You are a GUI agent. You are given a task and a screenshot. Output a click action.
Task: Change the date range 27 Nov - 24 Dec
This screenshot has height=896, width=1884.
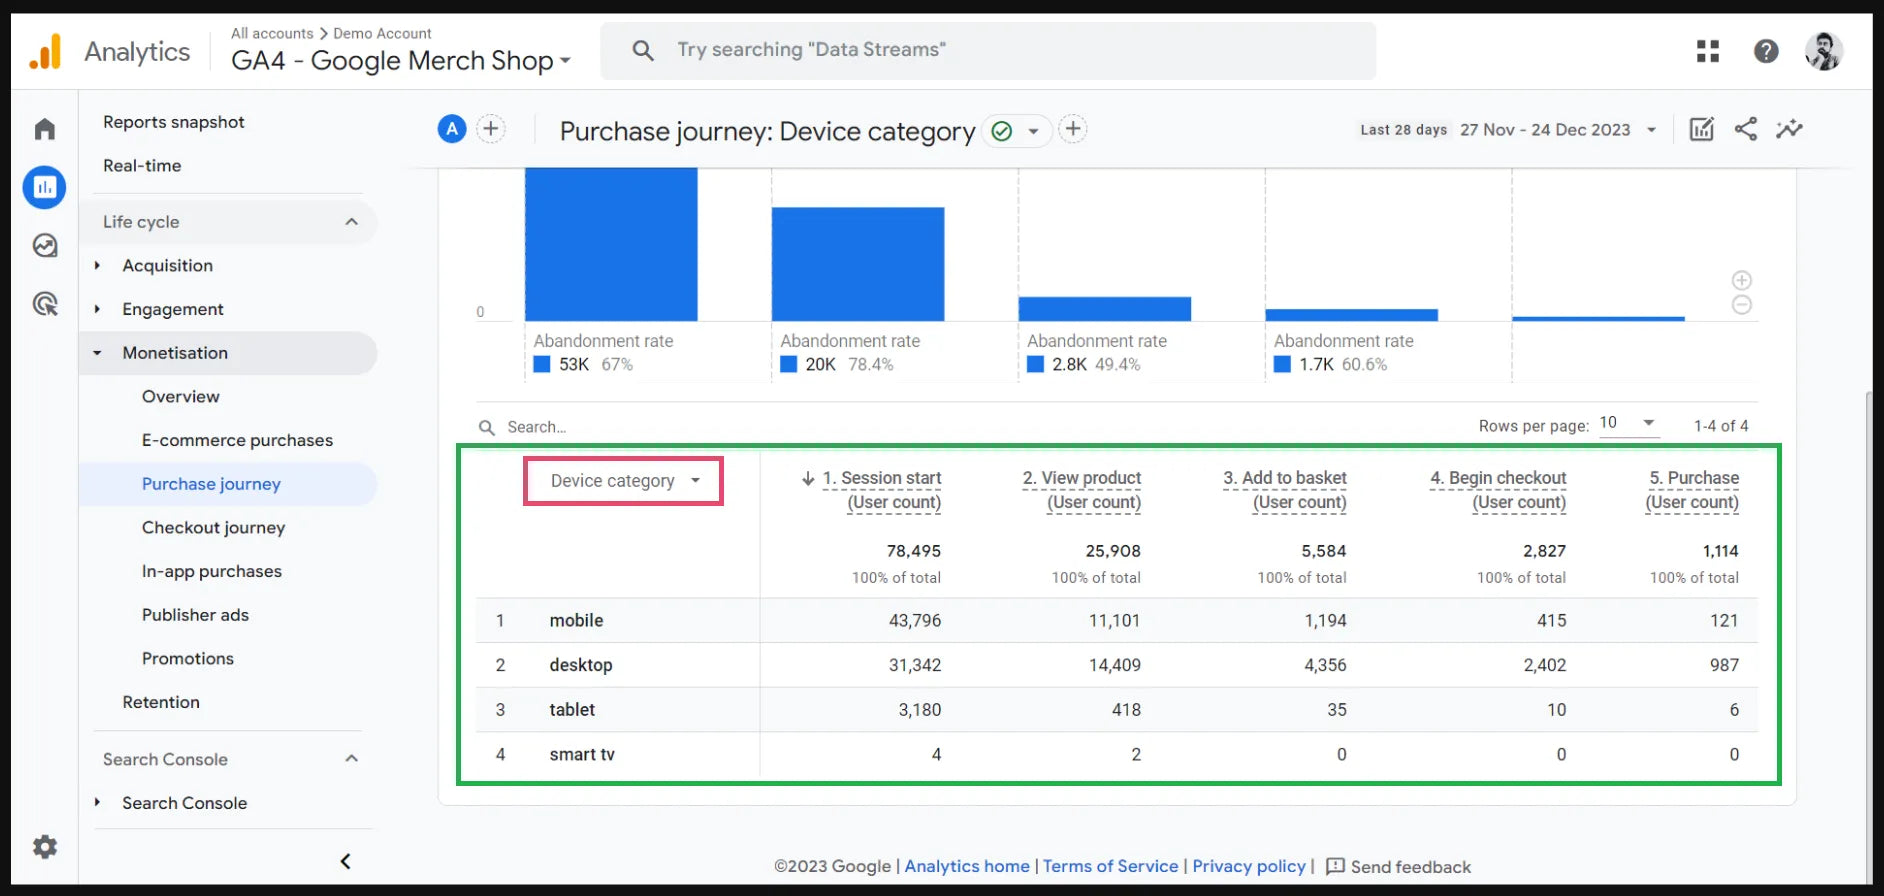(1556, 130)
